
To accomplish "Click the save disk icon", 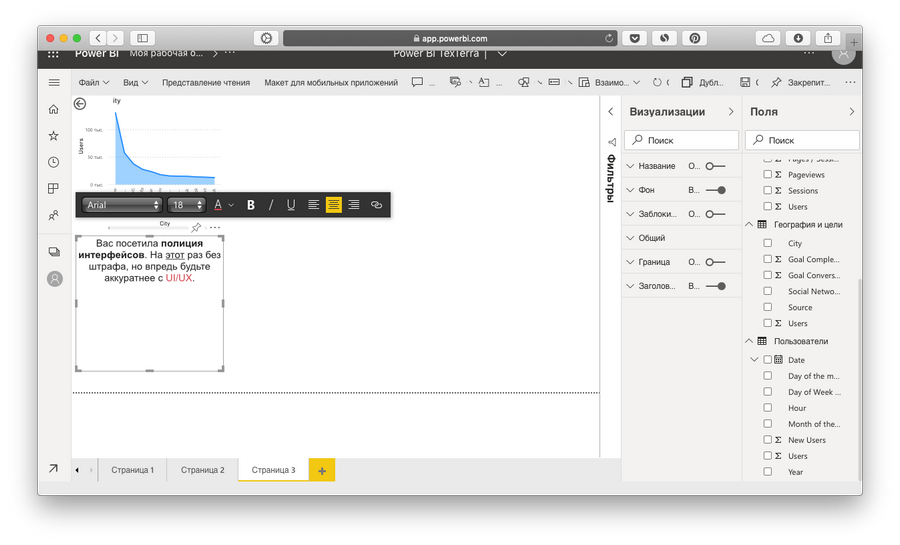I will [745, 83].
